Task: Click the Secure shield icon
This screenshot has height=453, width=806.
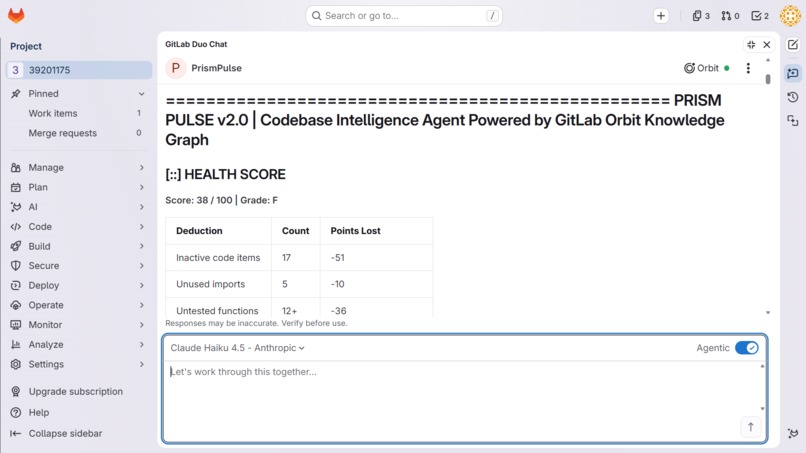Action: 16,266
